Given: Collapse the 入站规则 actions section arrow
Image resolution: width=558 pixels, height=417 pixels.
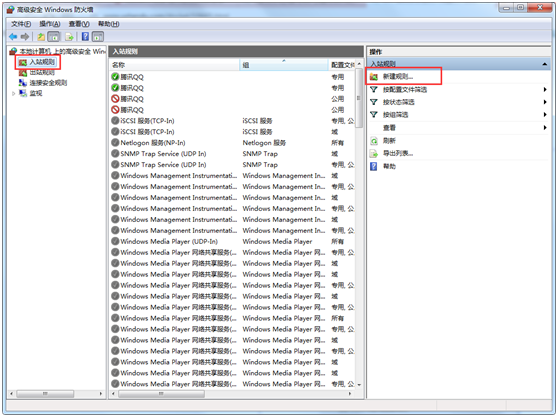Looking at the screenshot, I should [x=544, y=64].
